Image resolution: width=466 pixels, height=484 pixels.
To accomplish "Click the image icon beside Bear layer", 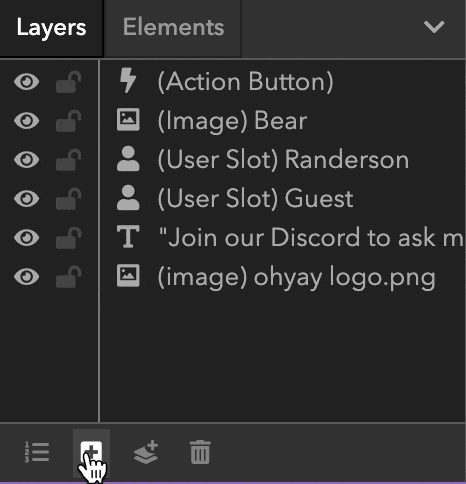I will [128, 119].
